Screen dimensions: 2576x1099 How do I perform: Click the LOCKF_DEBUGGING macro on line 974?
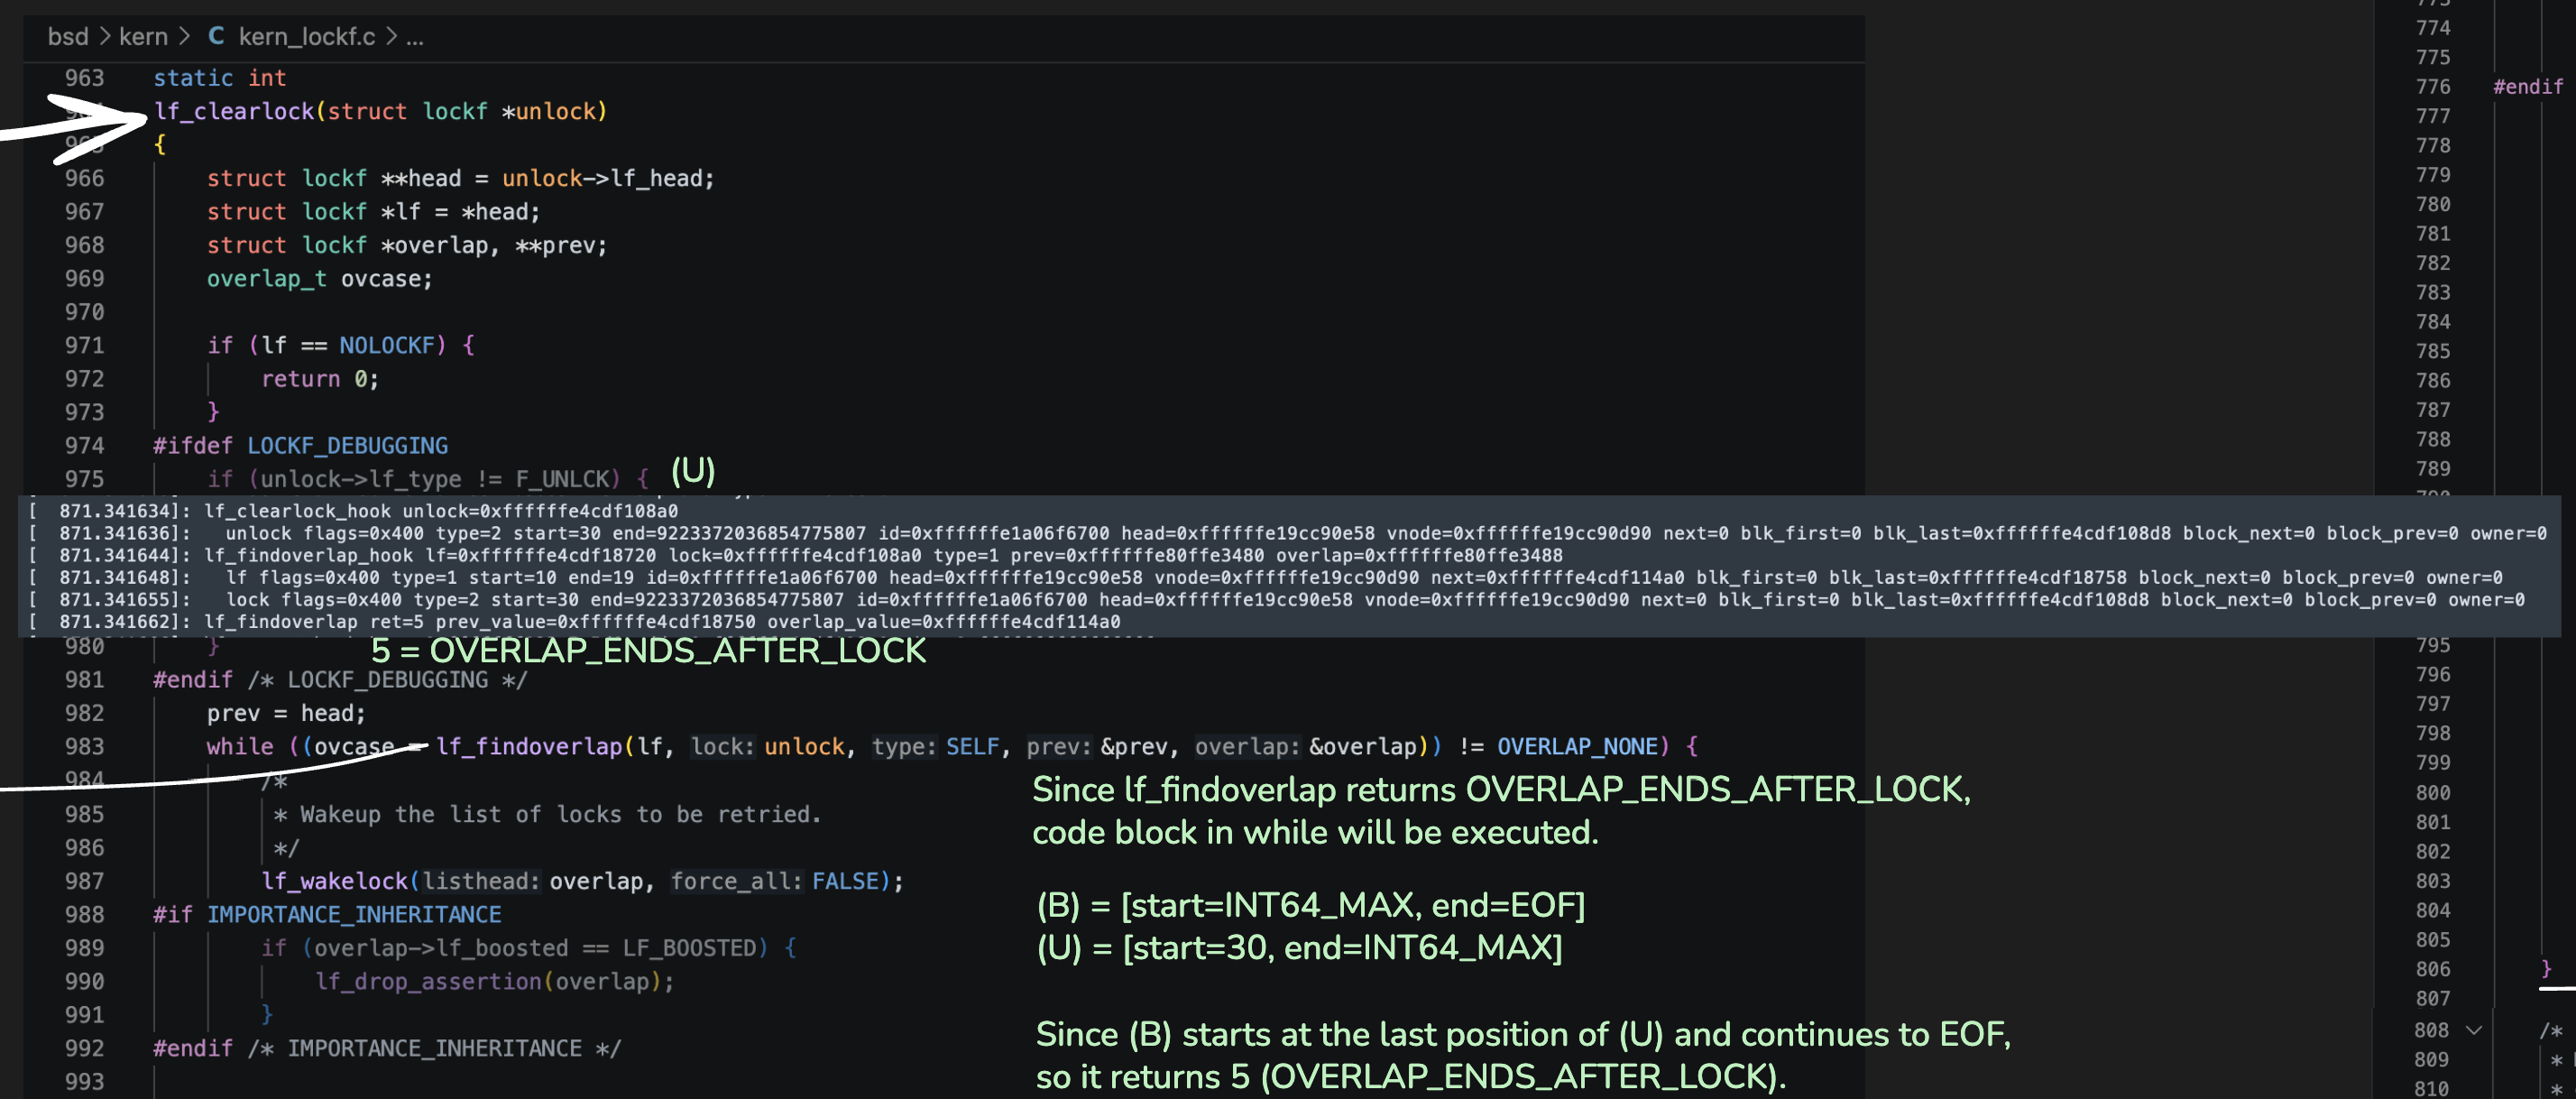coord(347,445)
